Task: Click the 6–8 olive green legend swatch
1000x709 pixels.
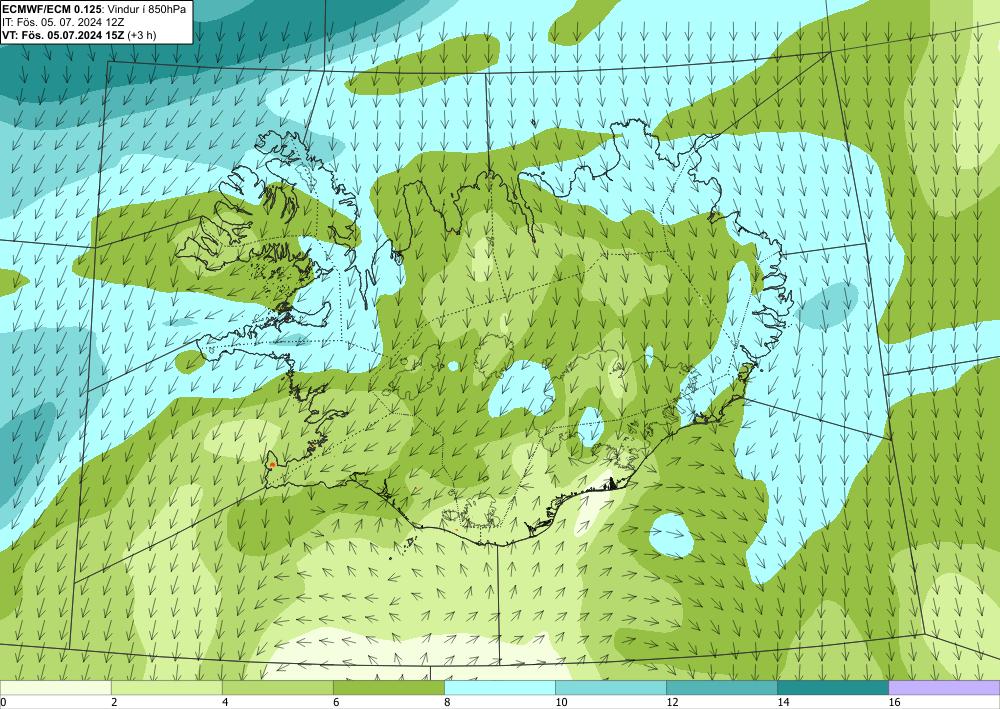Action: click(388, 688)
